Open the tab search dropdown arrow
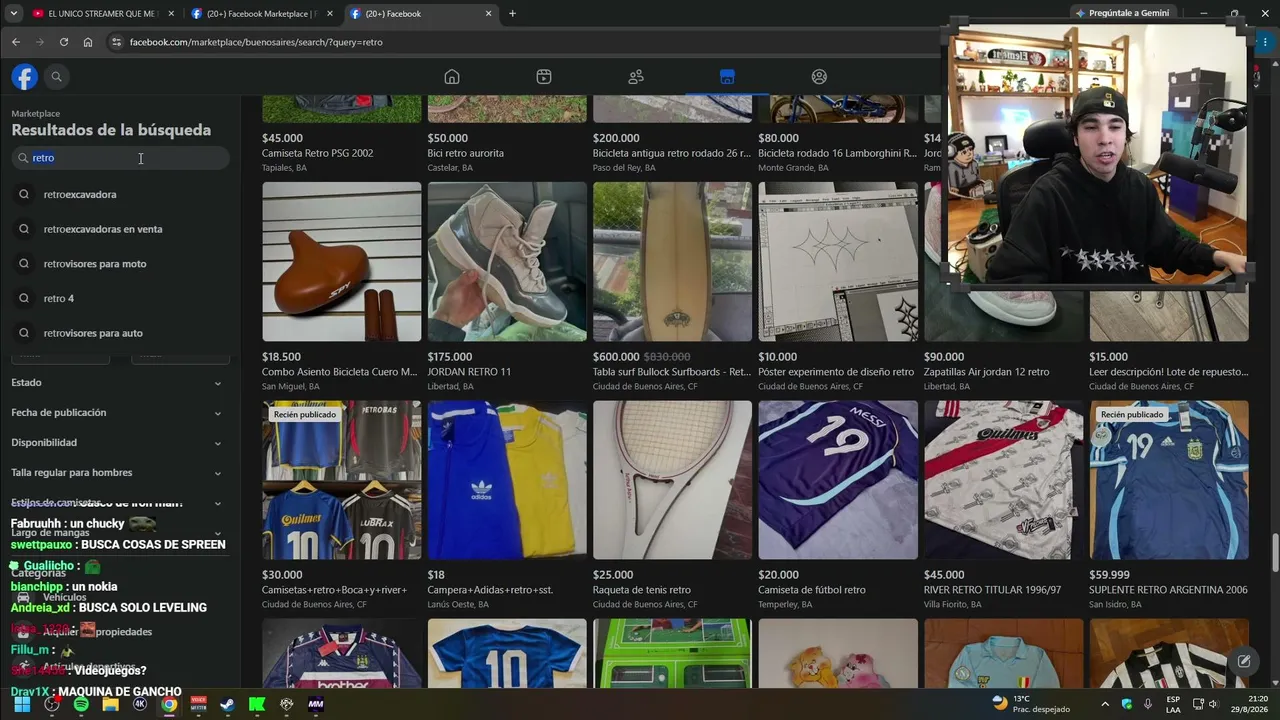The height and width of the screenshot is (720, 1280). [x=14, y=14]
